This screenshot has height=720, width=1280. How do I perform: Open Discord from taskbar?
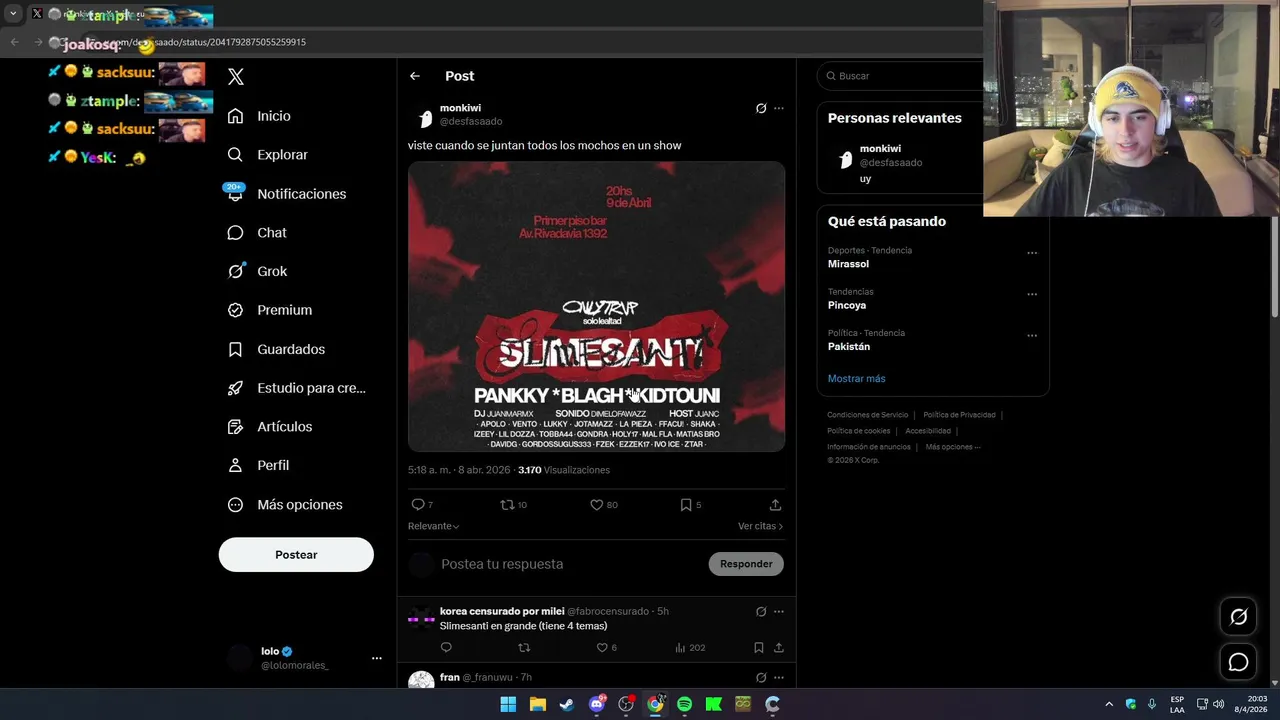597,704
